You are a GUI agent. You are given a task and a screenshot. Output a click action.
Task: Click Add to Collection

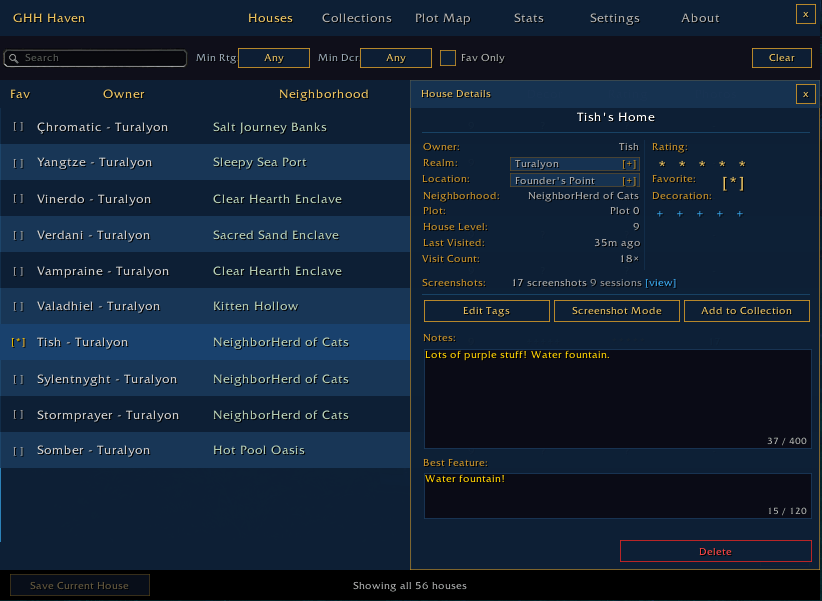747,311
